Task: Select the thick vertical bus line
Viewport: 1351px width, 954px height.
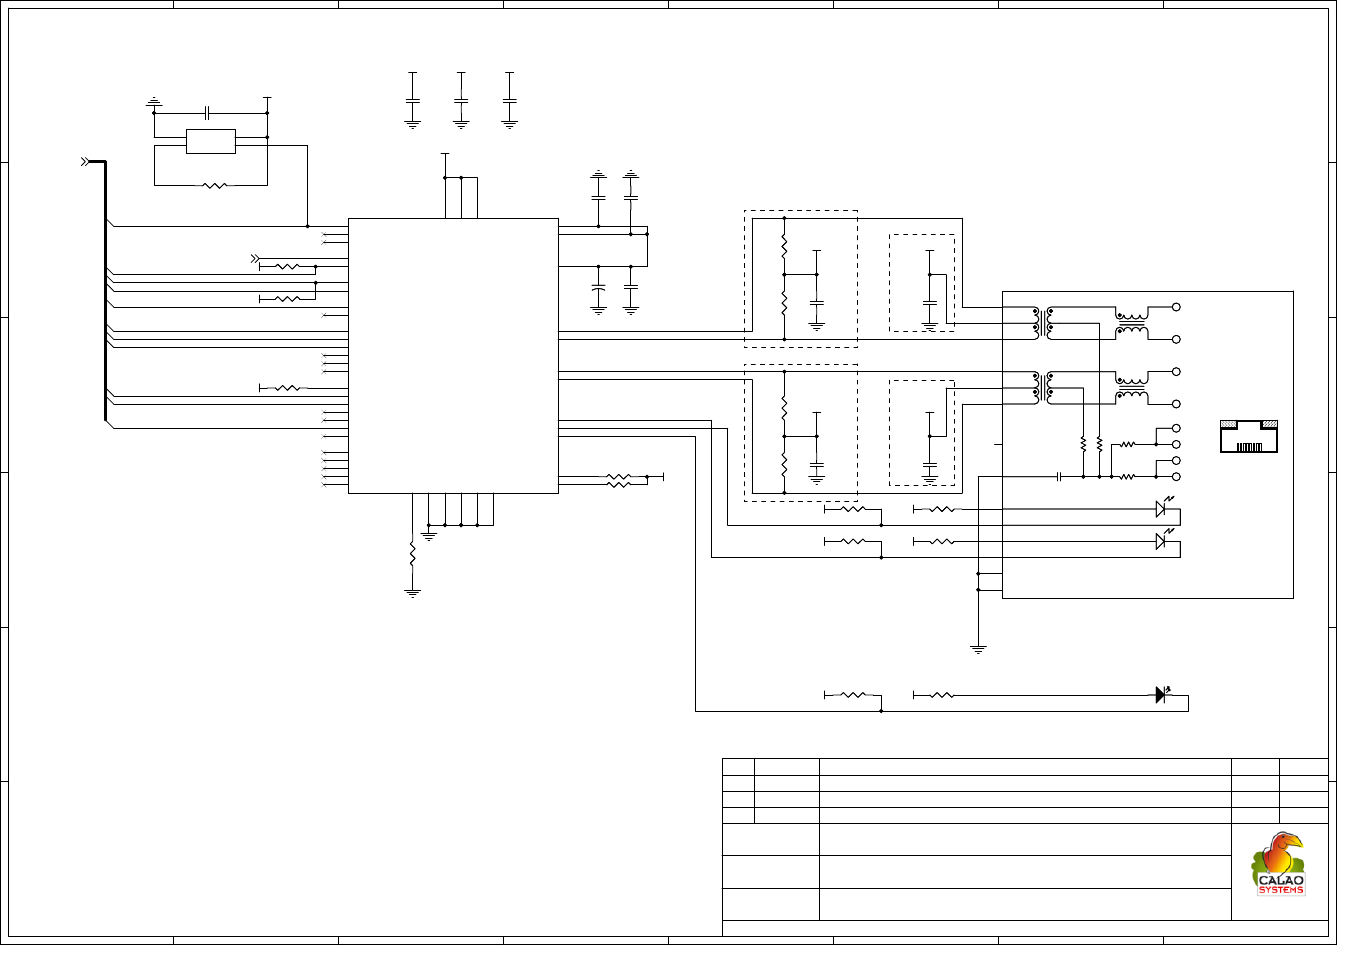Action: tap(105, 291)
